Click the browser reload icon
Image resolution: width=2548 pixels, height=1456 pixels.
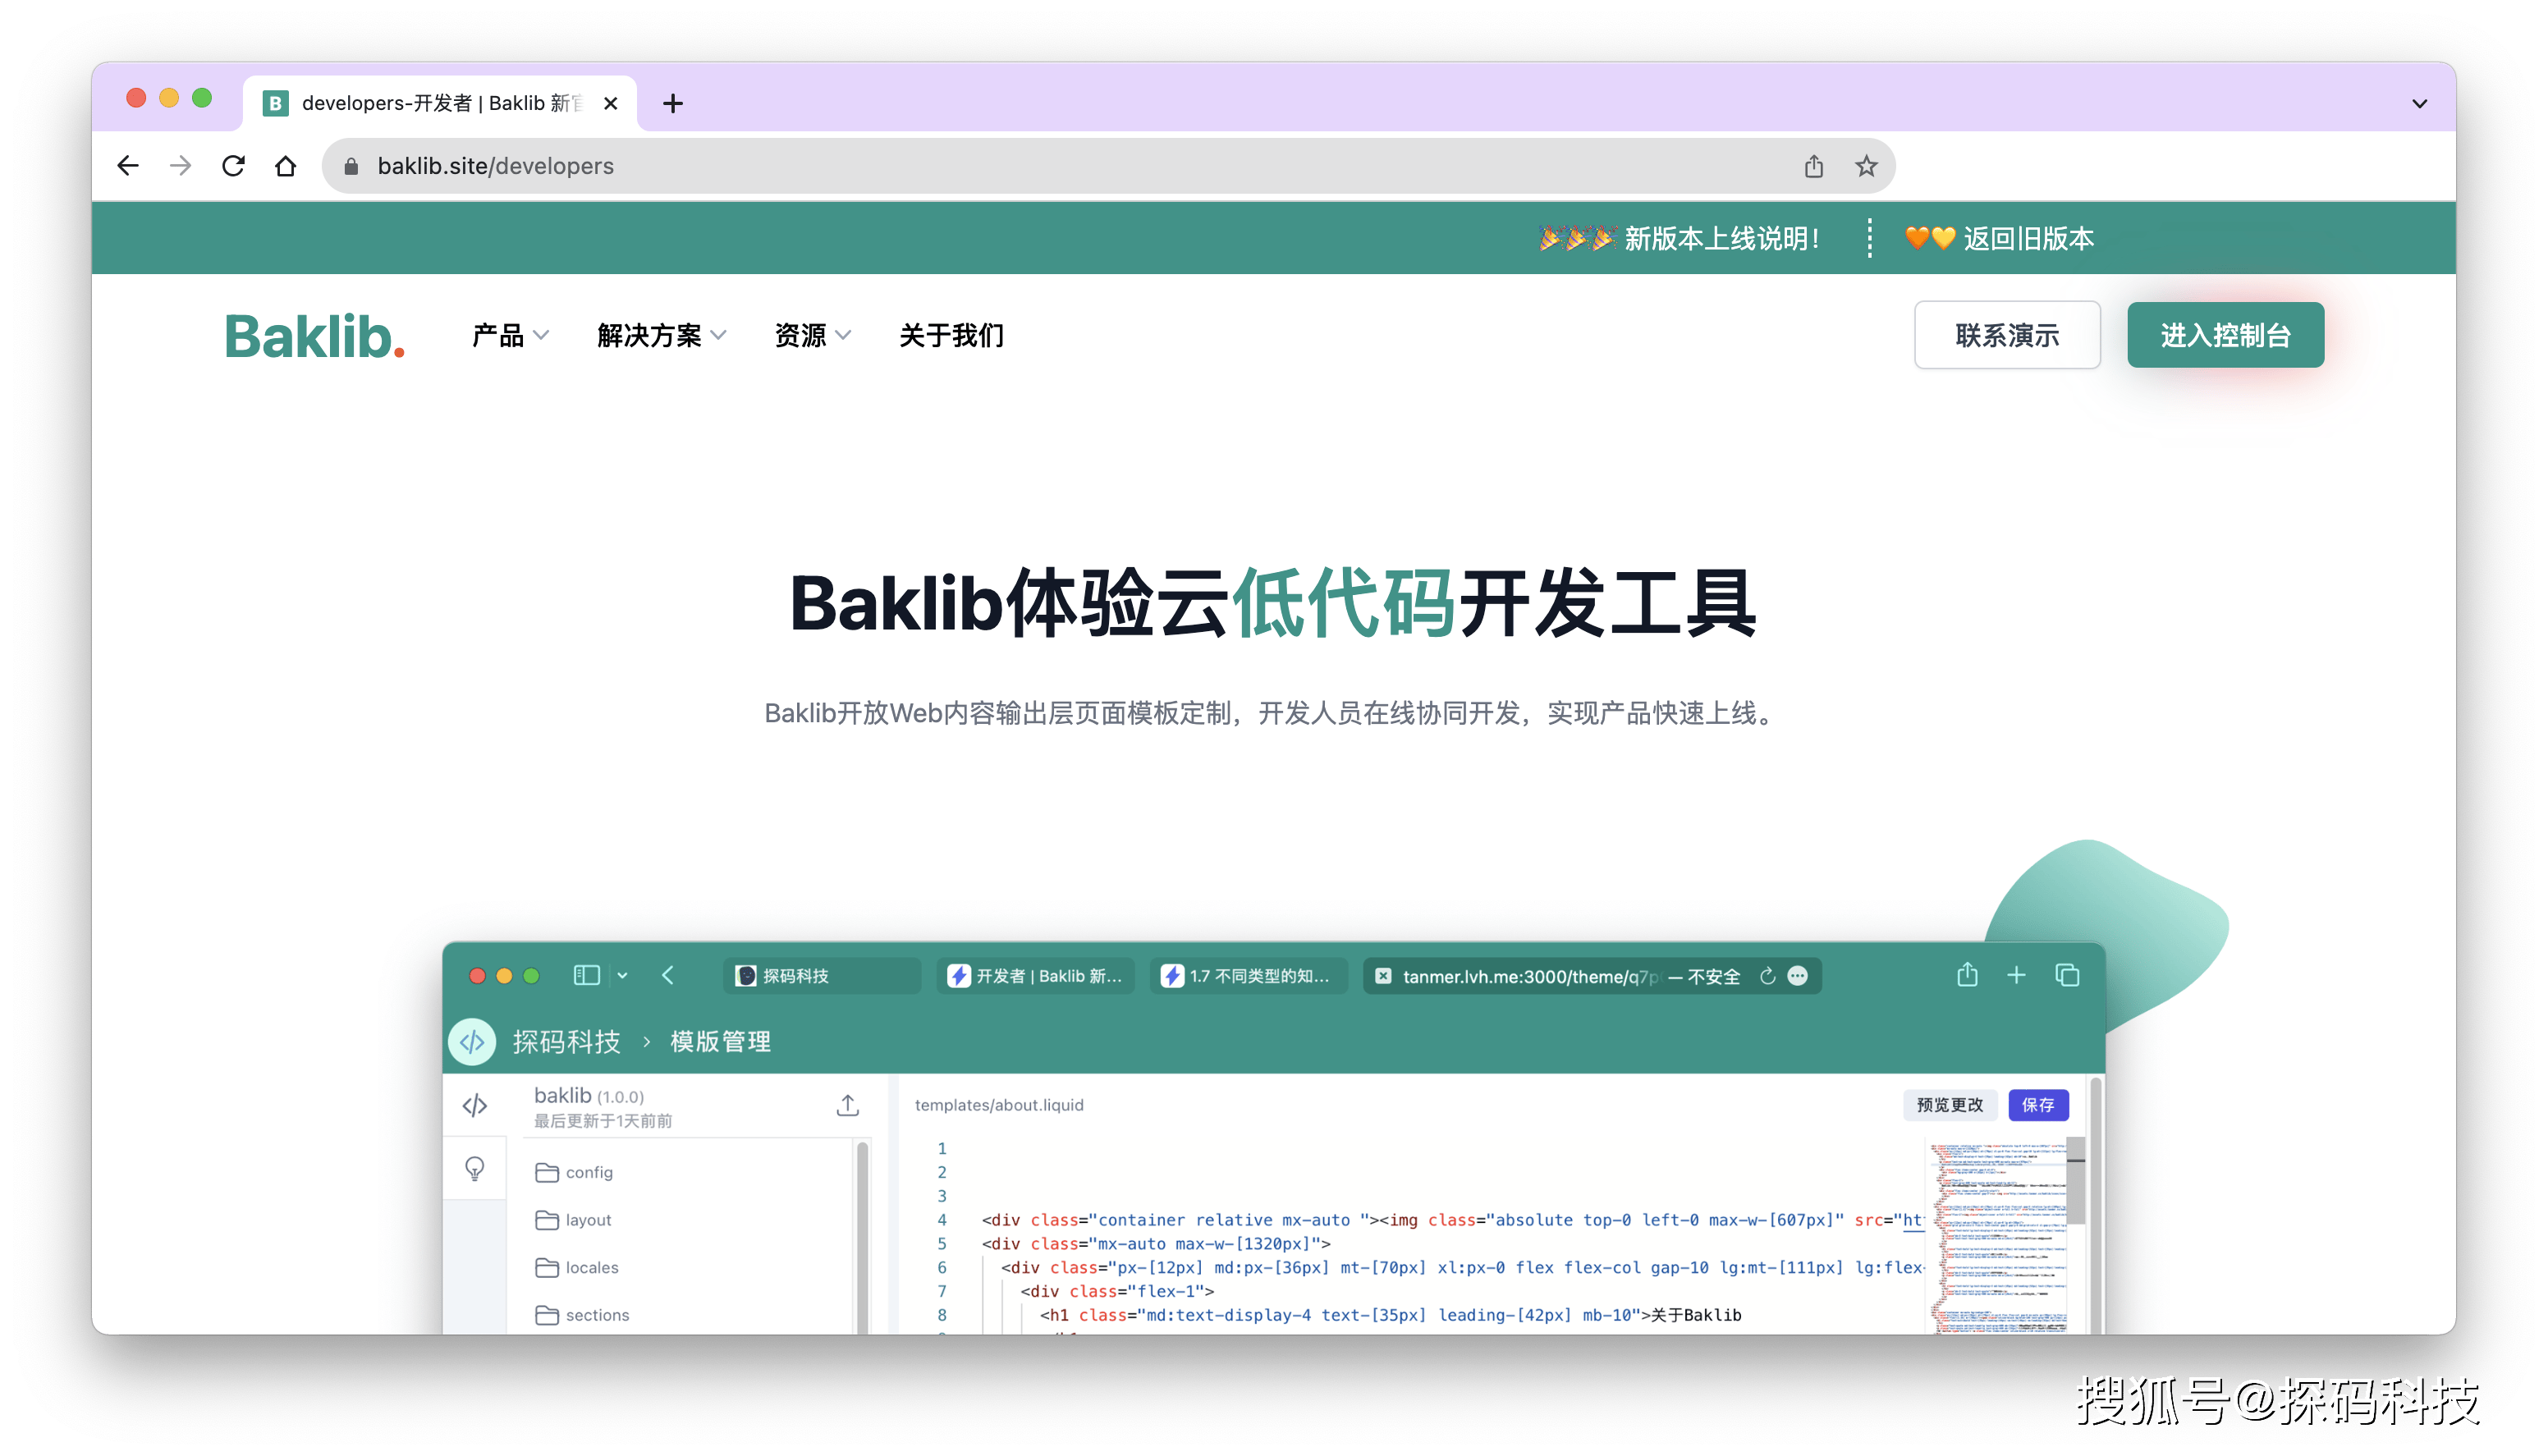[233, 166]
